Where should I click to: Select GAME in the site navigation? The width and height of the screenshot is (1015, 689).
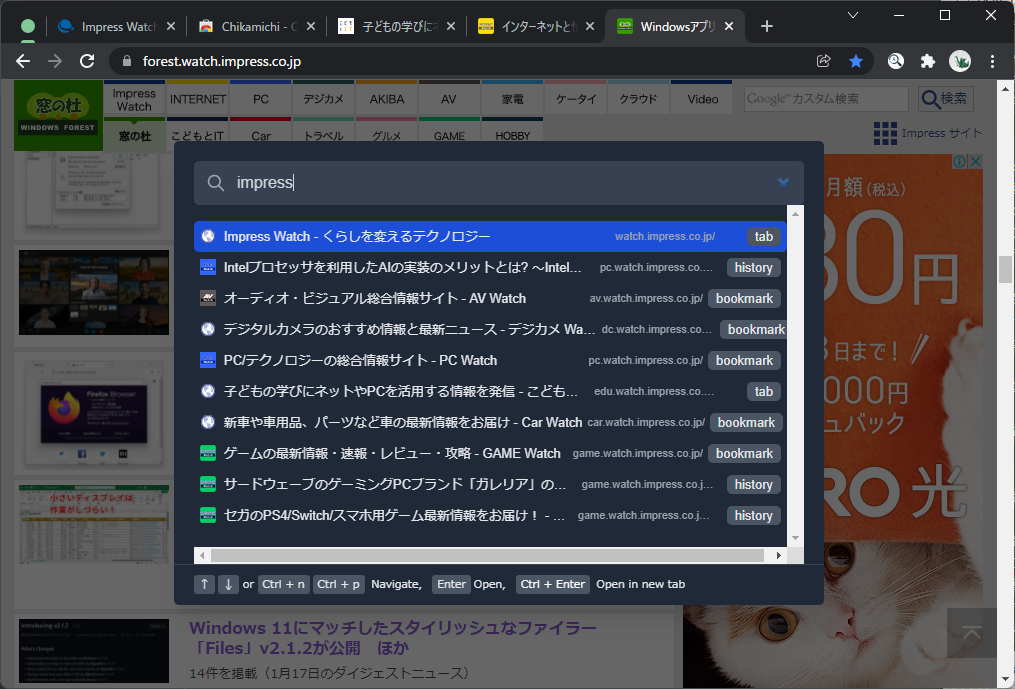(x=449, y=133)
